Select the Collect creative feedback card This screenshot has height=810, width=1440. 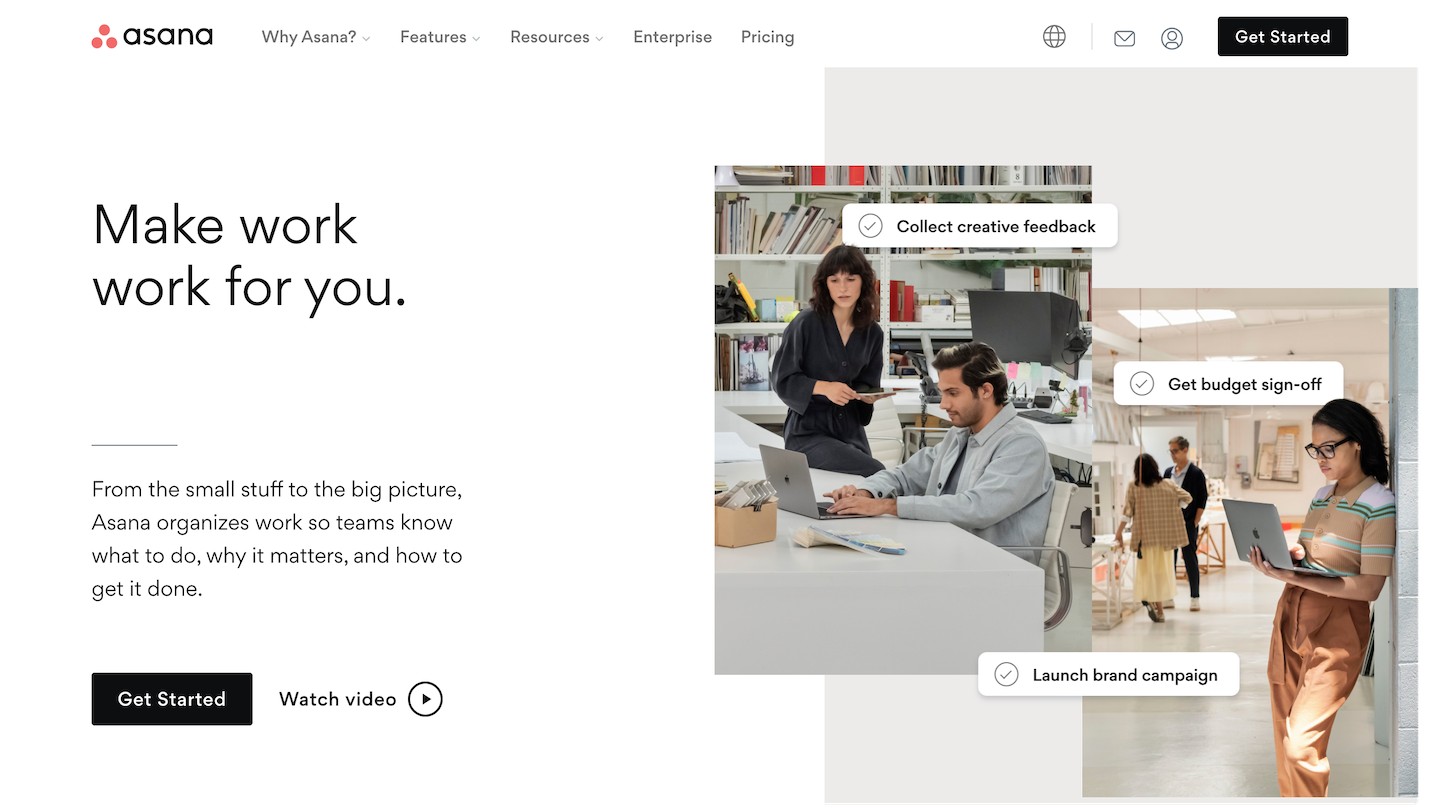pos(980,226)
